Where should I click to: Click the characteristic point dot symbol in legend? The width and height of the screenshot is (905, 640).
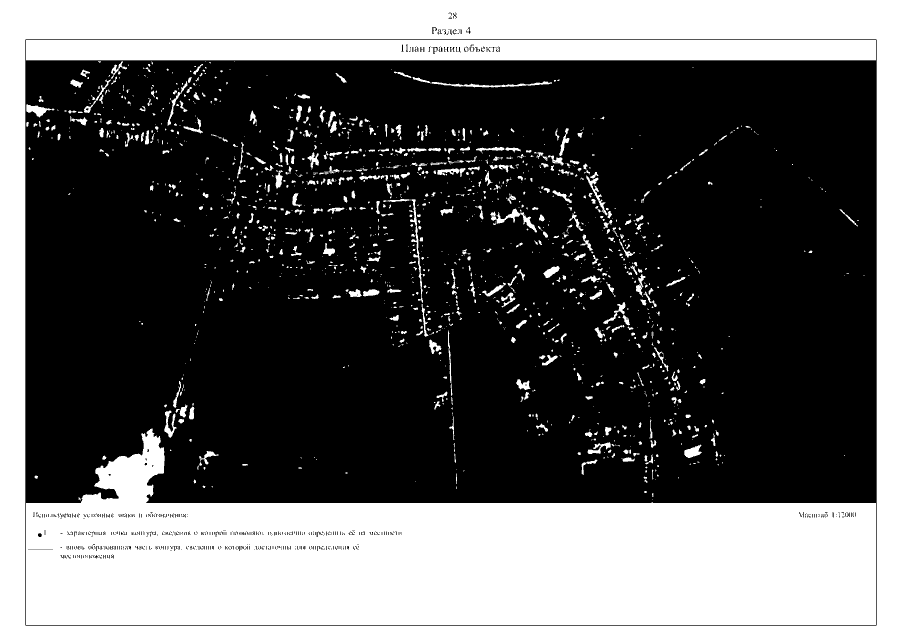38,535
